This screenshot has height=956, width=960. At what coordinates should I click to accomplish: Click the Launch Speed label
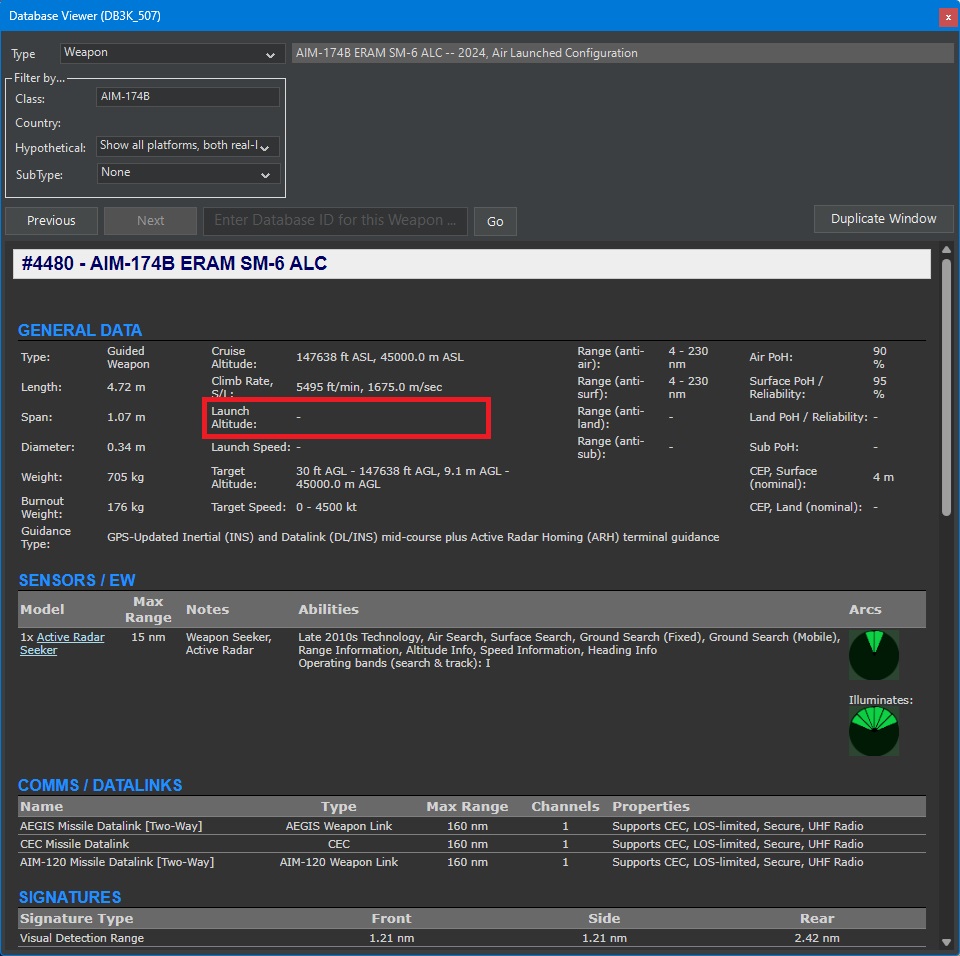tap(250, 447)
